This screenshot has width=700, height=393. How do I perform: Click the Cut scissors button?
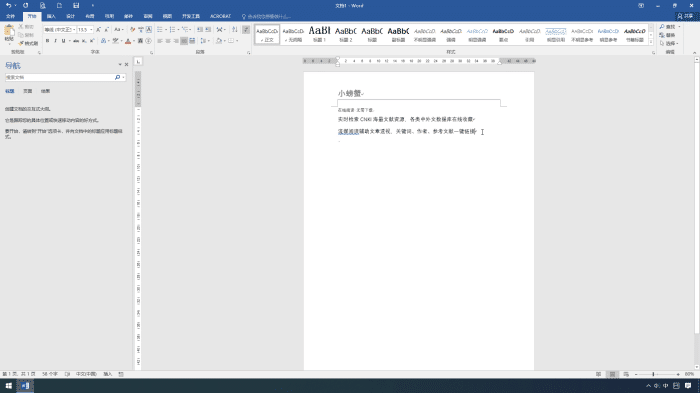(x=26, y=27)
